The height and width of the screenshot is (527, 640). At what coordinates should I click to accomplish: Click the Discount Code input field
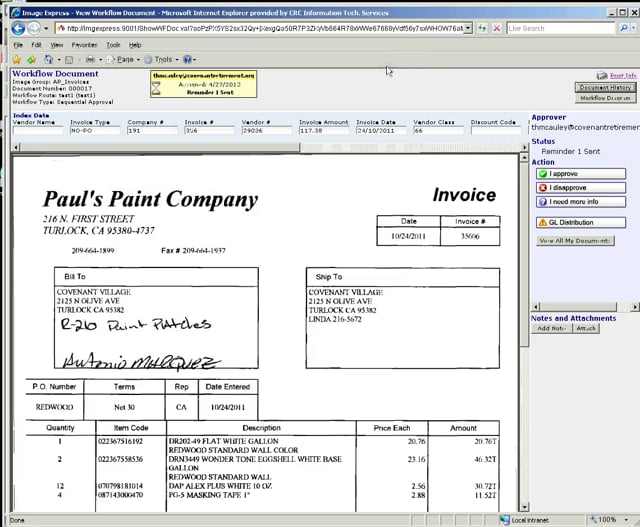point(496,131)
